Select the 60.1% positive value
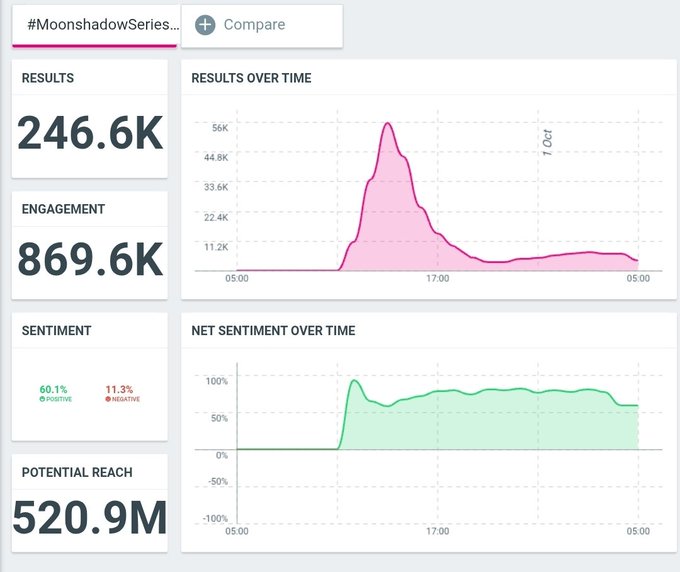This screenshot has height=572, width=680. tap(53, 389)
